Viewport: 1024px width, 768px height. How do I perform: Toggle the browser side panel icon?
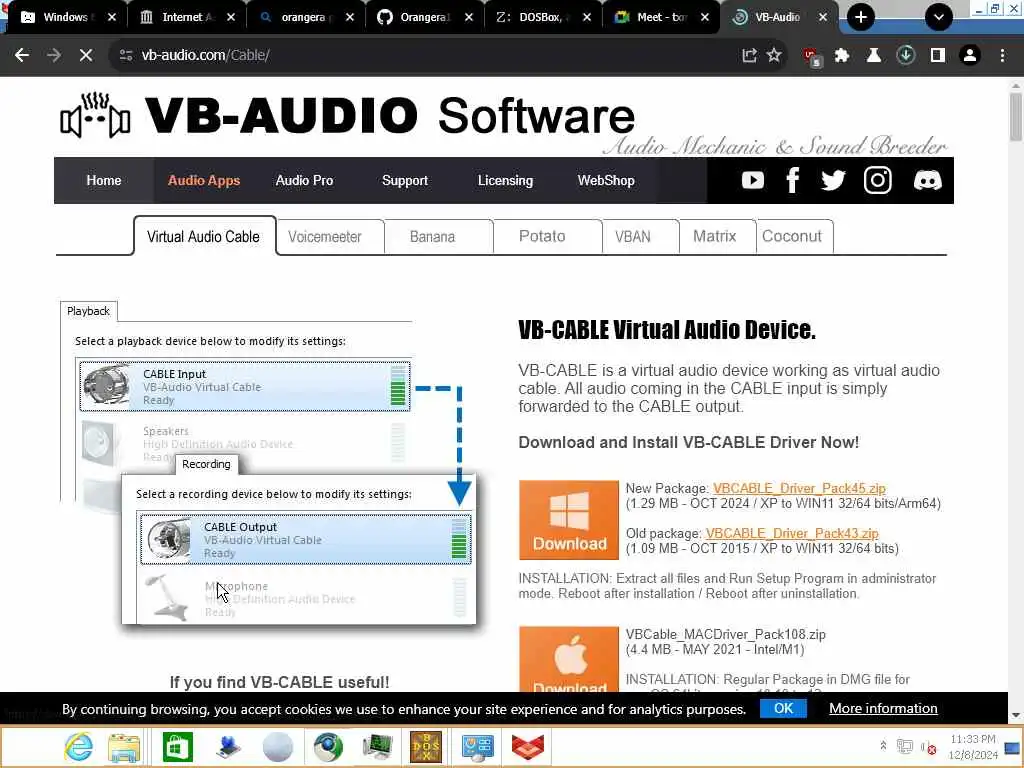coord(938,55)
